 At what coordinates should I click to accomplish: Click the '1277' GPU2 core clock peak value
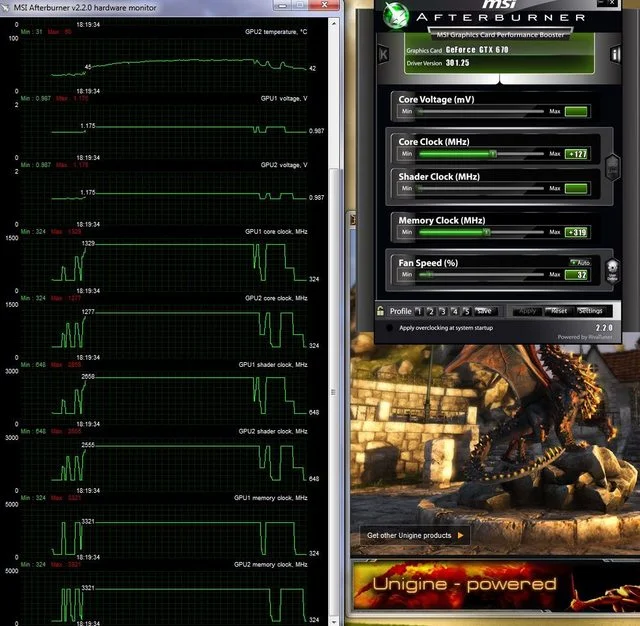click(x=88, y=312)
